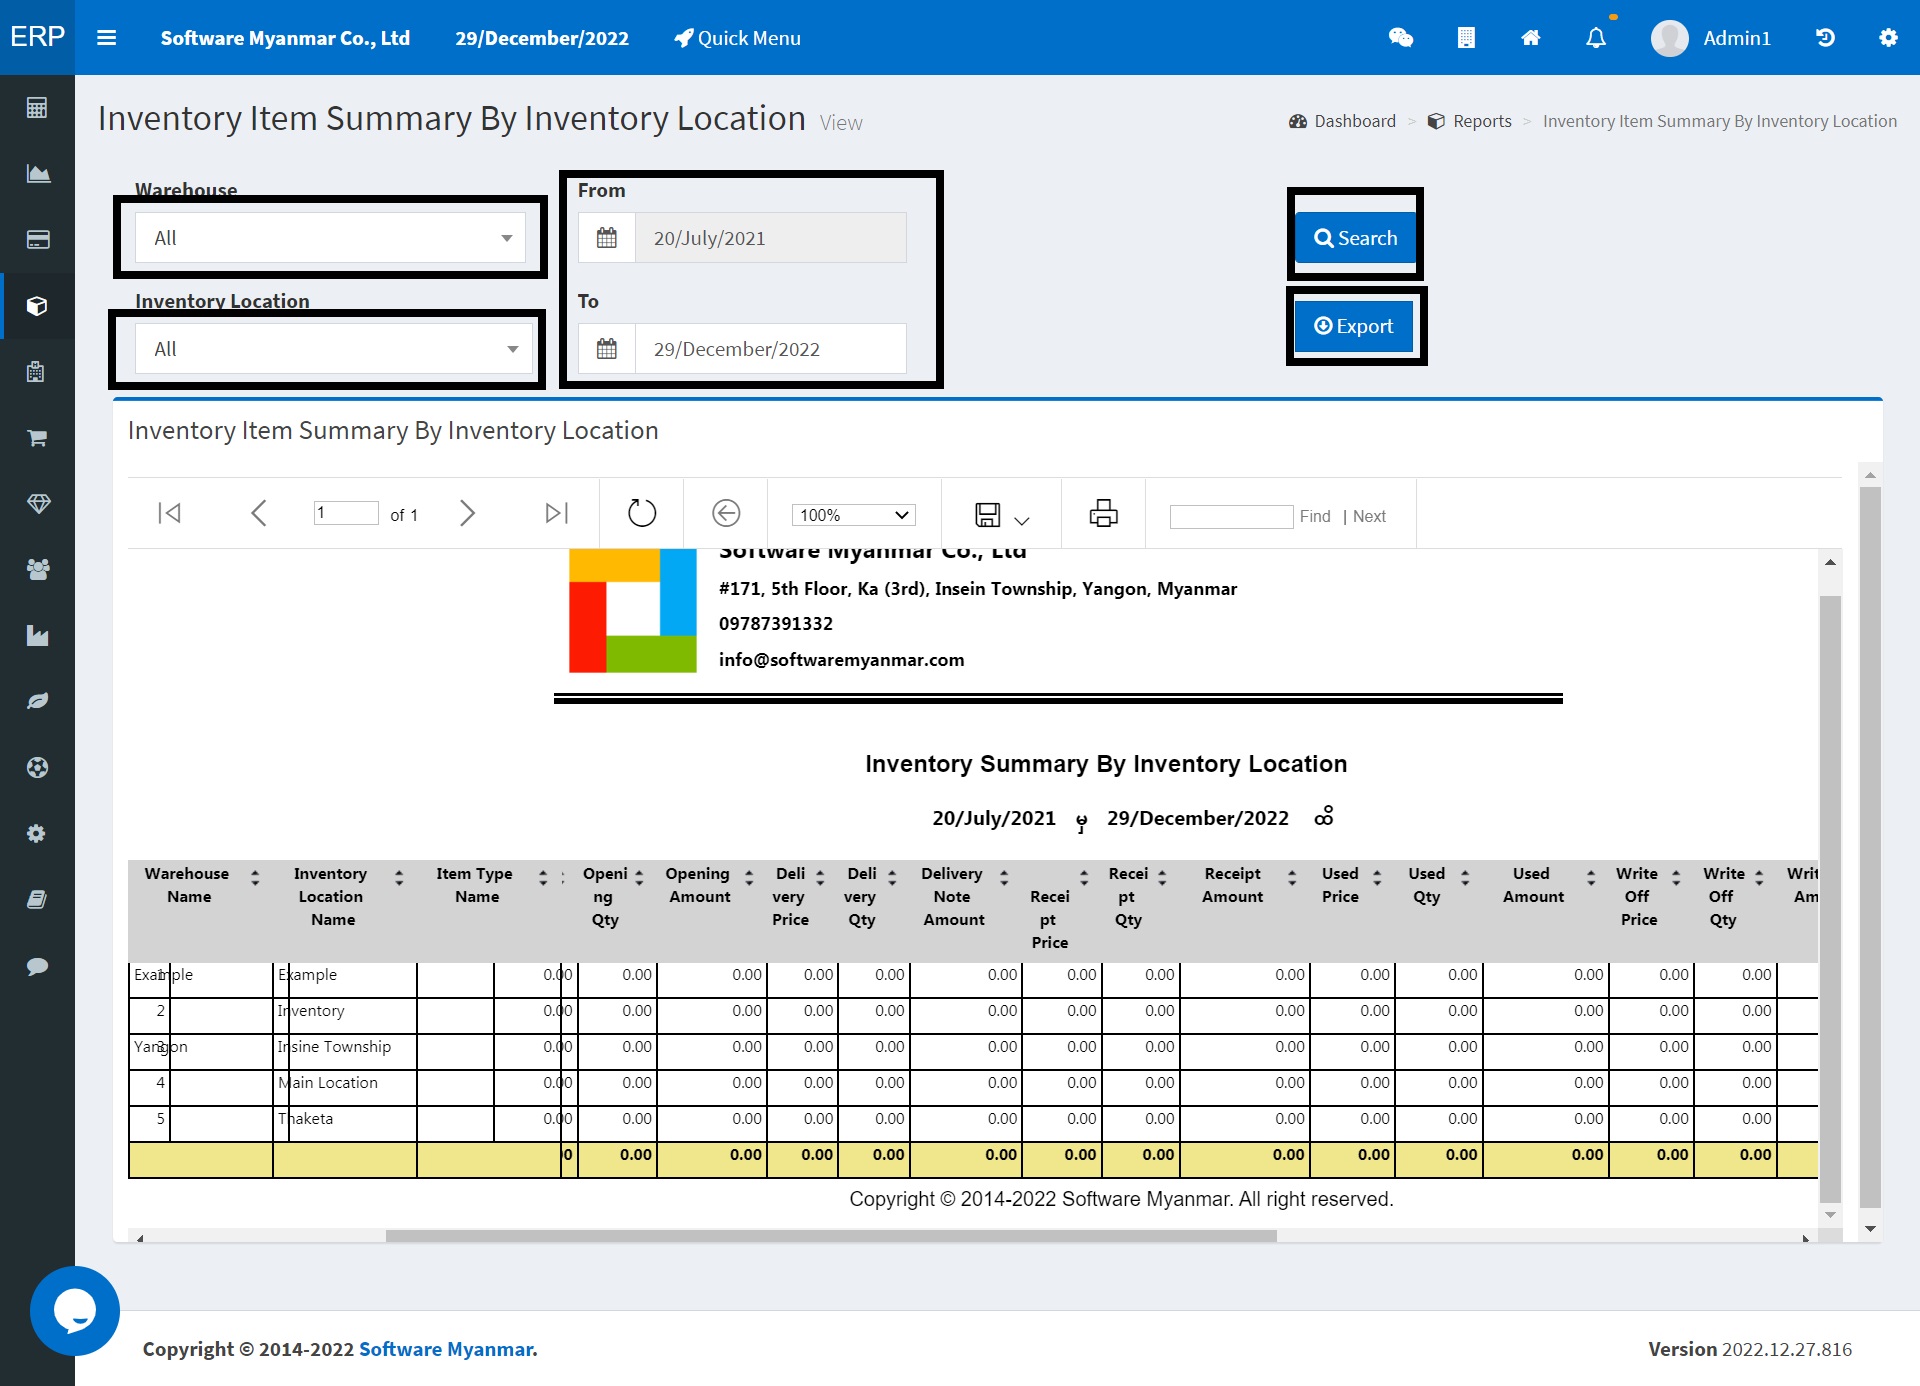This screenshot has height=1386, width=1920.
Task: Sort by Warehouse Name column
Action: coord(255,878)
